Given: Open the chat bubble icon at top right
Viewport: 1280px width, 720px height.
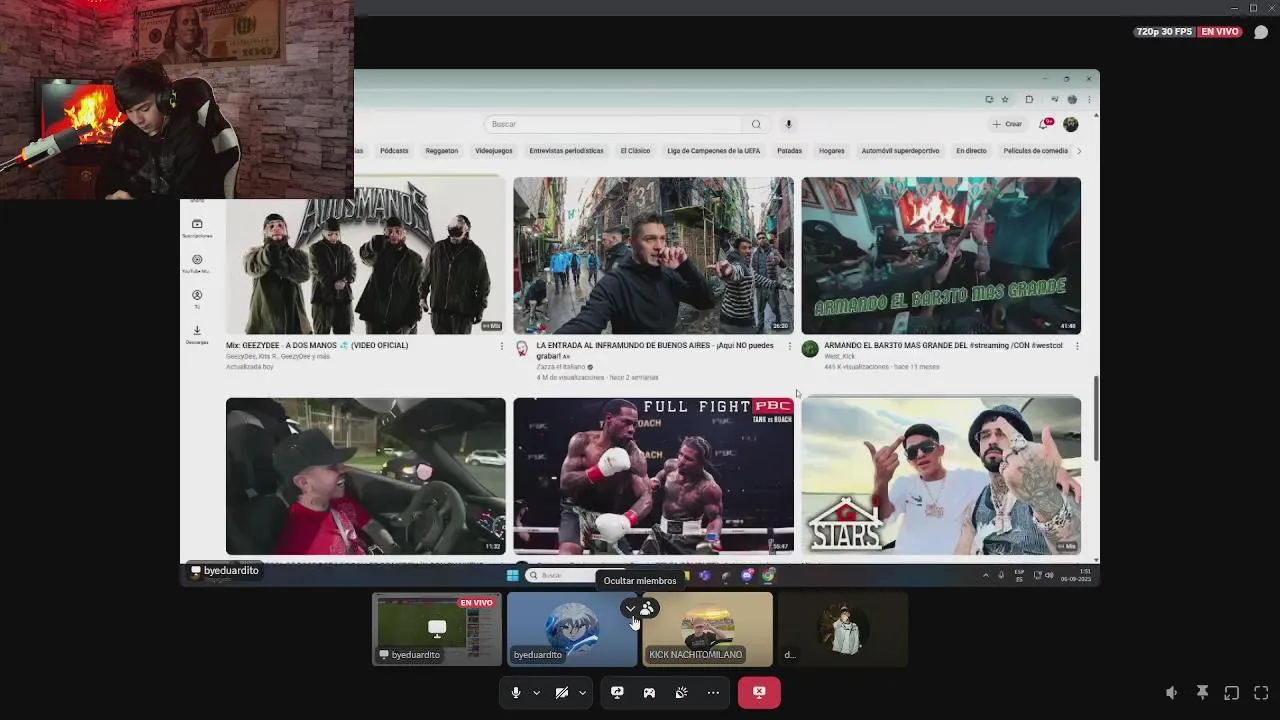Looking at the screenshot, I should [1261, 32].
